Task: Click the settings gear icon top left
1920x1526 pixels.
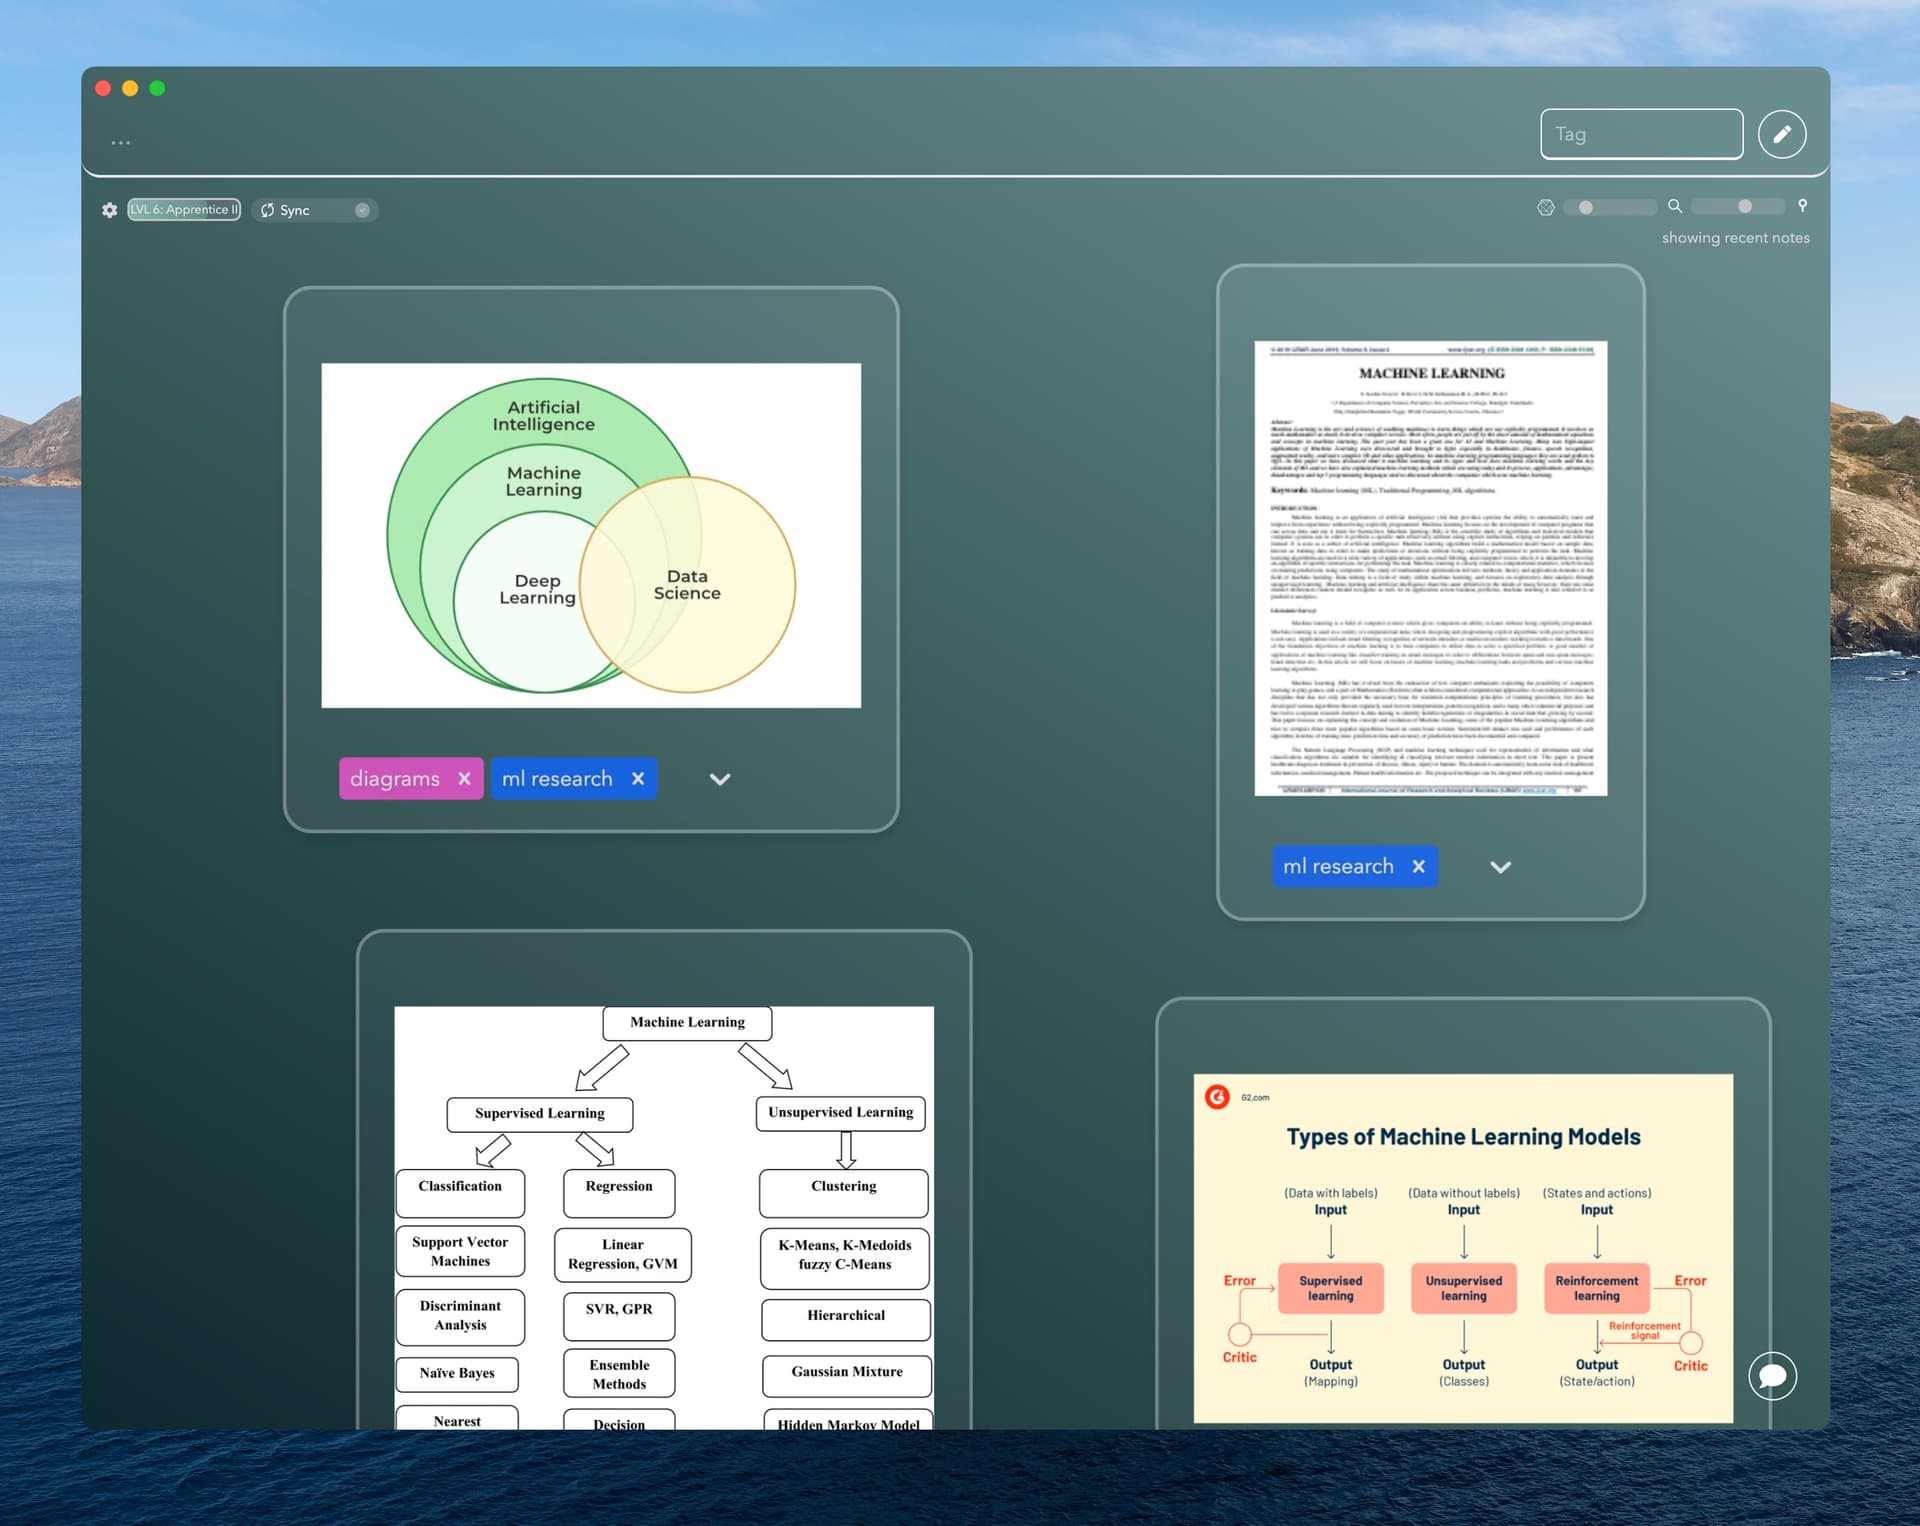Action: (x=109, y=209)
